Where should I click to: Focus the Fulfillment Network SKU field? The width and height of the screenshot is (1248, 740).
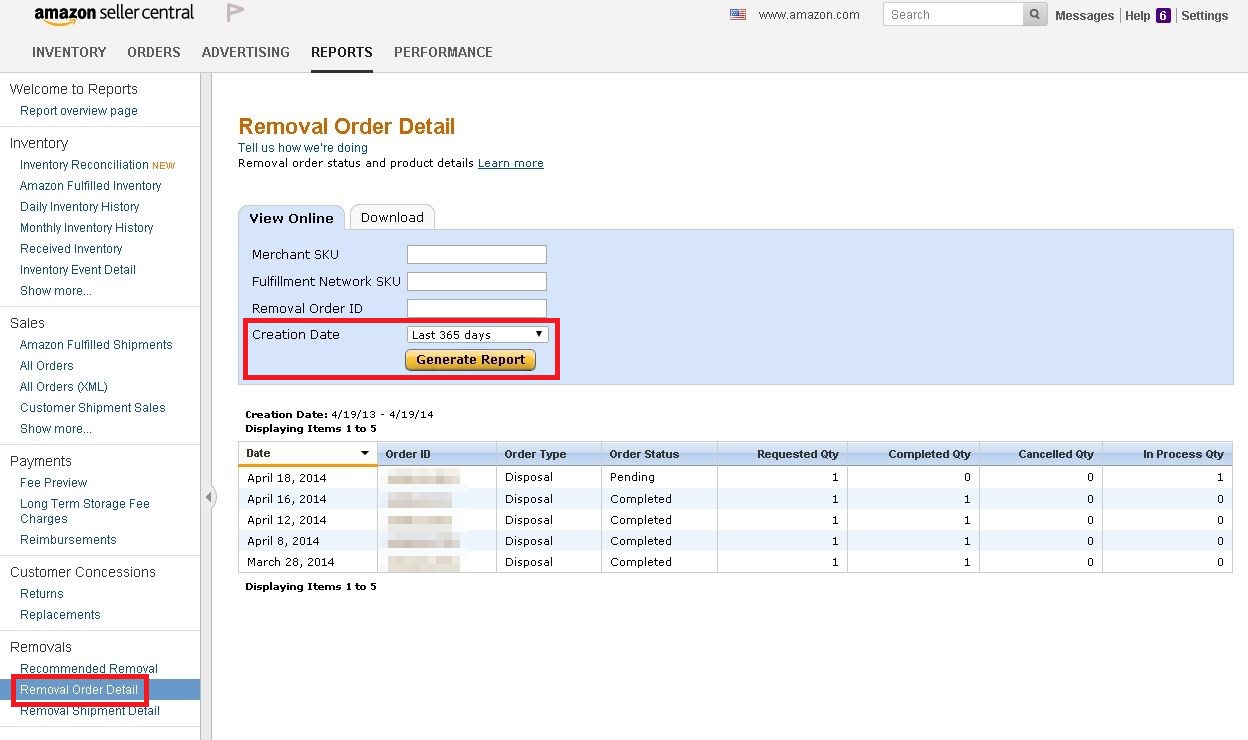point(477,281)
